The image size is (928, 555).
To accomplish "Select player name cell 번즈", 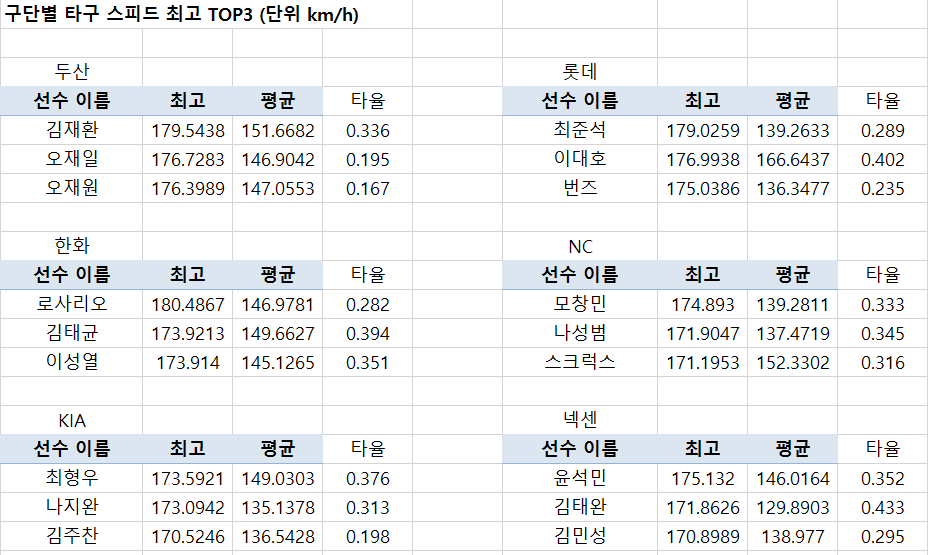I will point(580,188).
